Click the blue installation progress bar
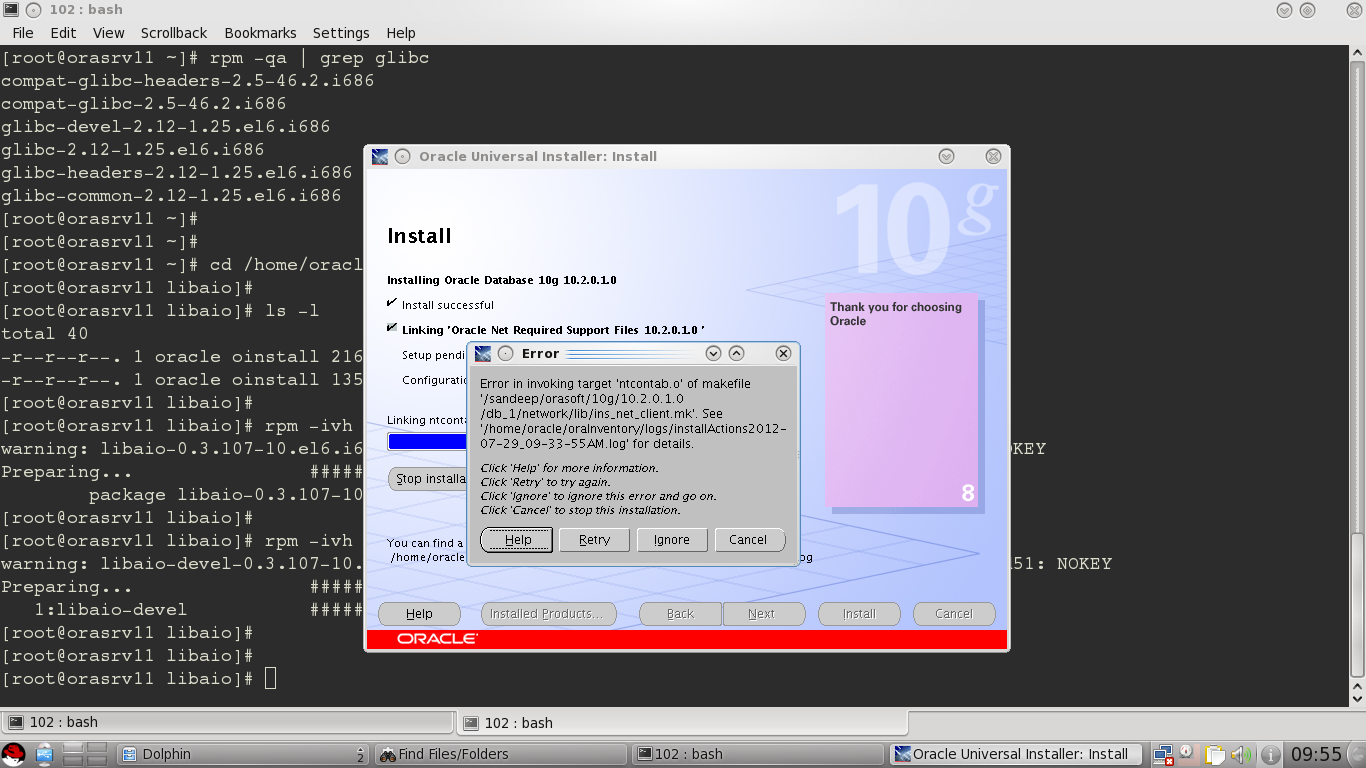The image size is (1366, 768). pyautogui.click(x=428, y=442)
